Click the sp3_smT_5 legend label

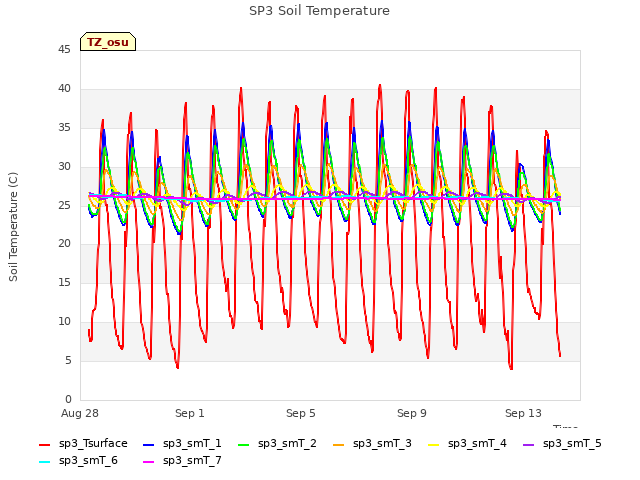point(572,443)
